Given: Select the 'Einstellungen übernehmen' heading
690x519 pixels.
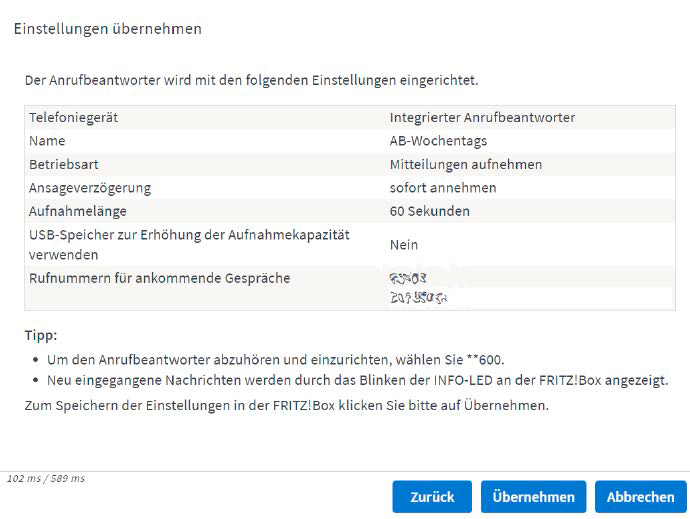Looking at the screenshot, I should click(108, 29).
